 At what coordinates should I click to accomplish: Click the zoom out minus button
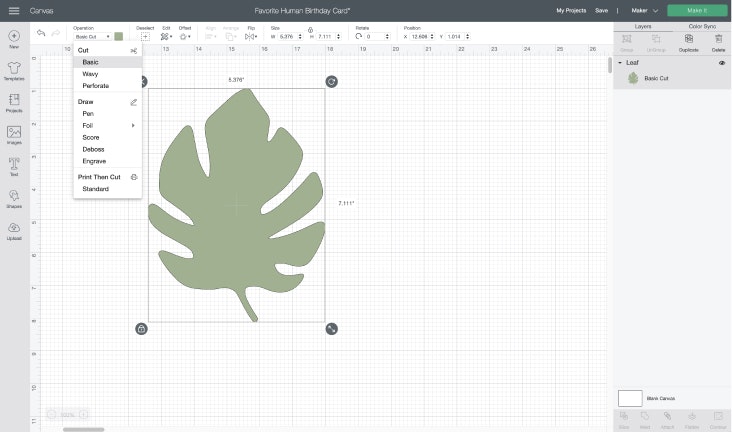[x=51, y=414]
